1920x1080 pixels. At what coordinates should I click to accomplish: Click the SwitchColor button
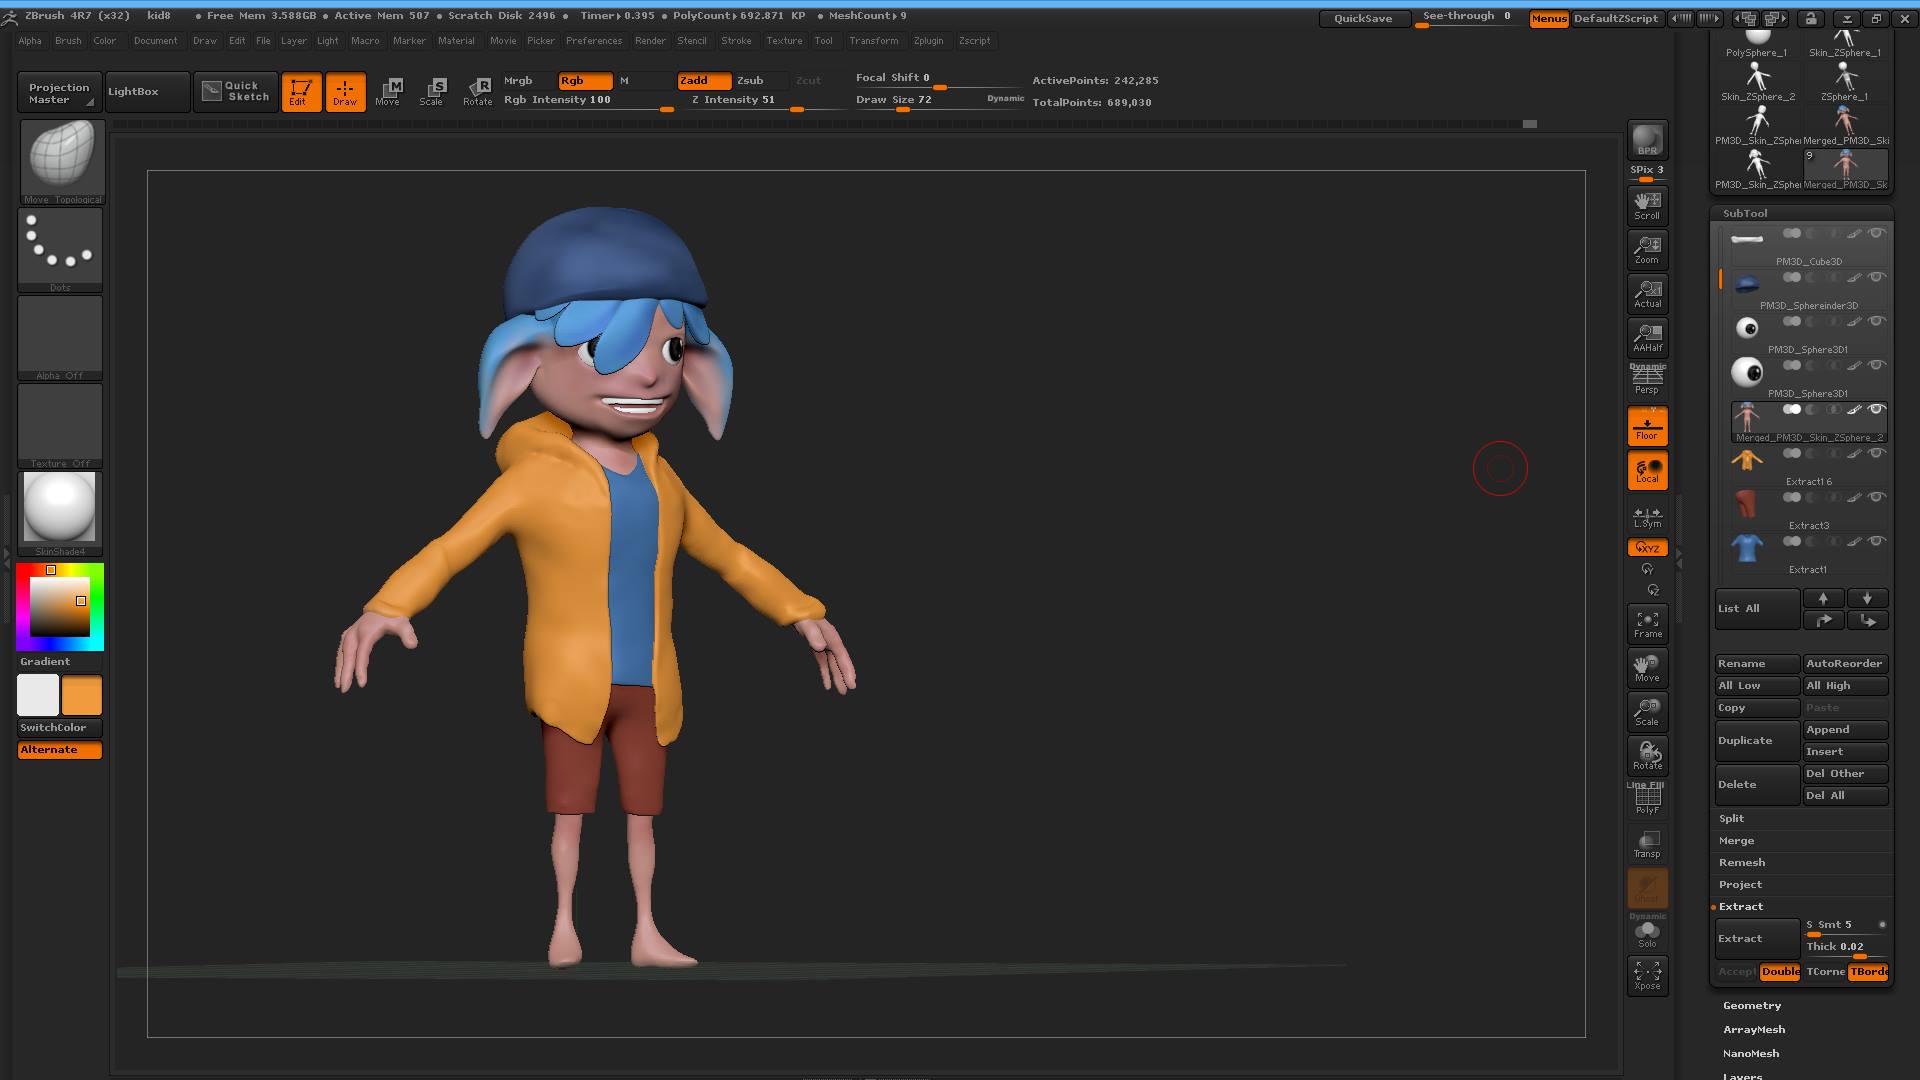pyautogui.click(x=59, y=728)
